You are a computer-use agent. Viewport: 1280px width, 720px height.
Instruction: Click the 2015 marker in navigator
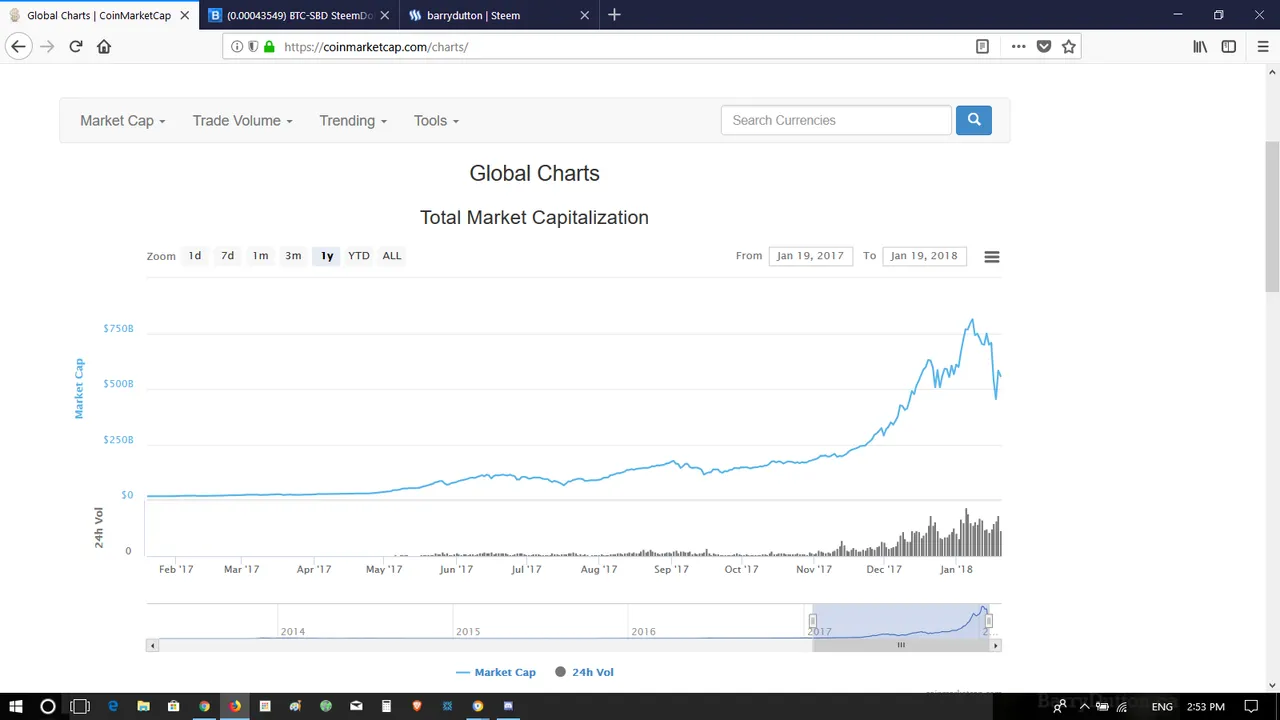(468, 631)
